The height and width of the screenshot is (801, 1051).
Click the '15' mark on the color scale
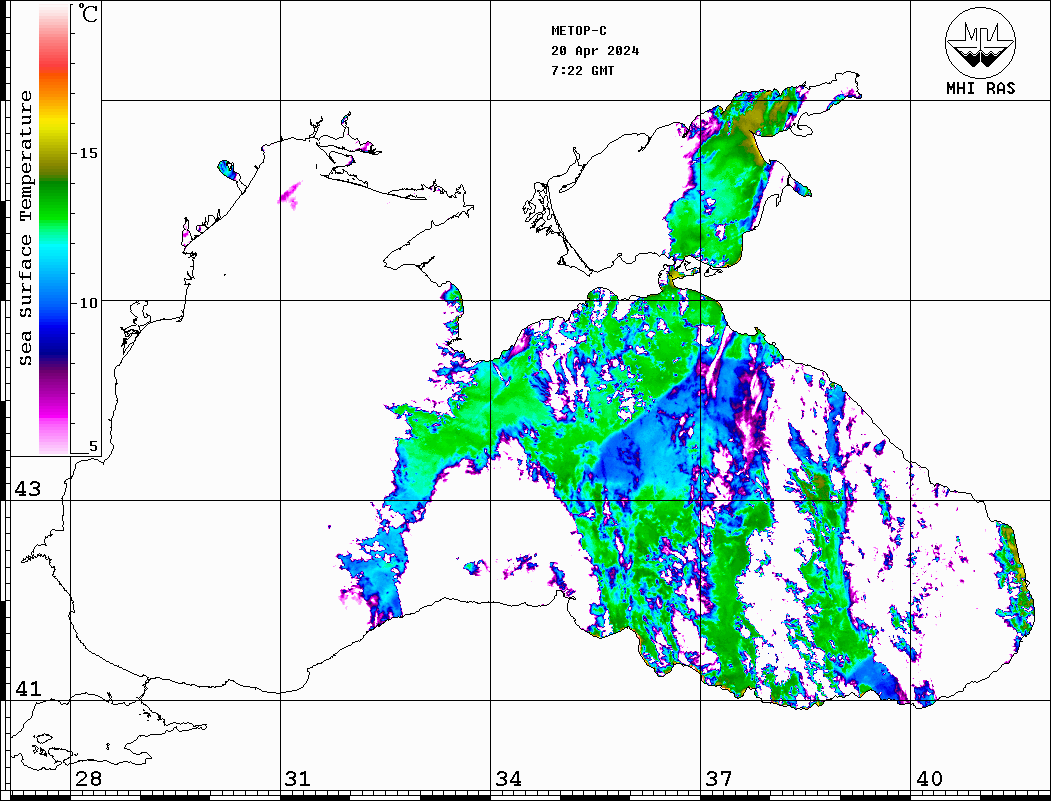pos(88,153)
